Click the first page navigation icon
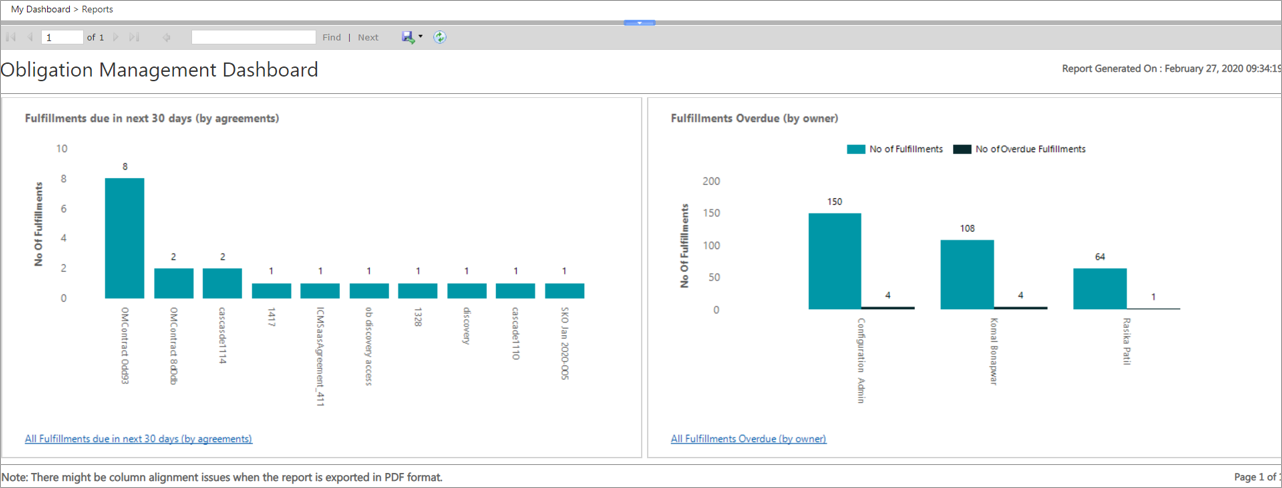This screenshot has width=1282, height=488. point(11,37)
